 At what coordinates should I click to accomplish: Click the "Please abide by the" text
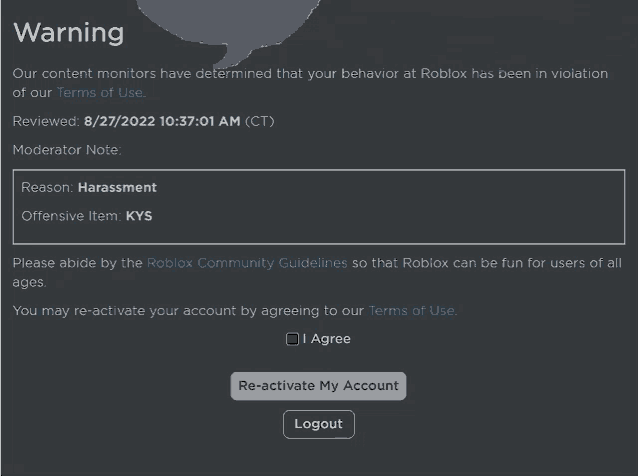click(78, 263)
